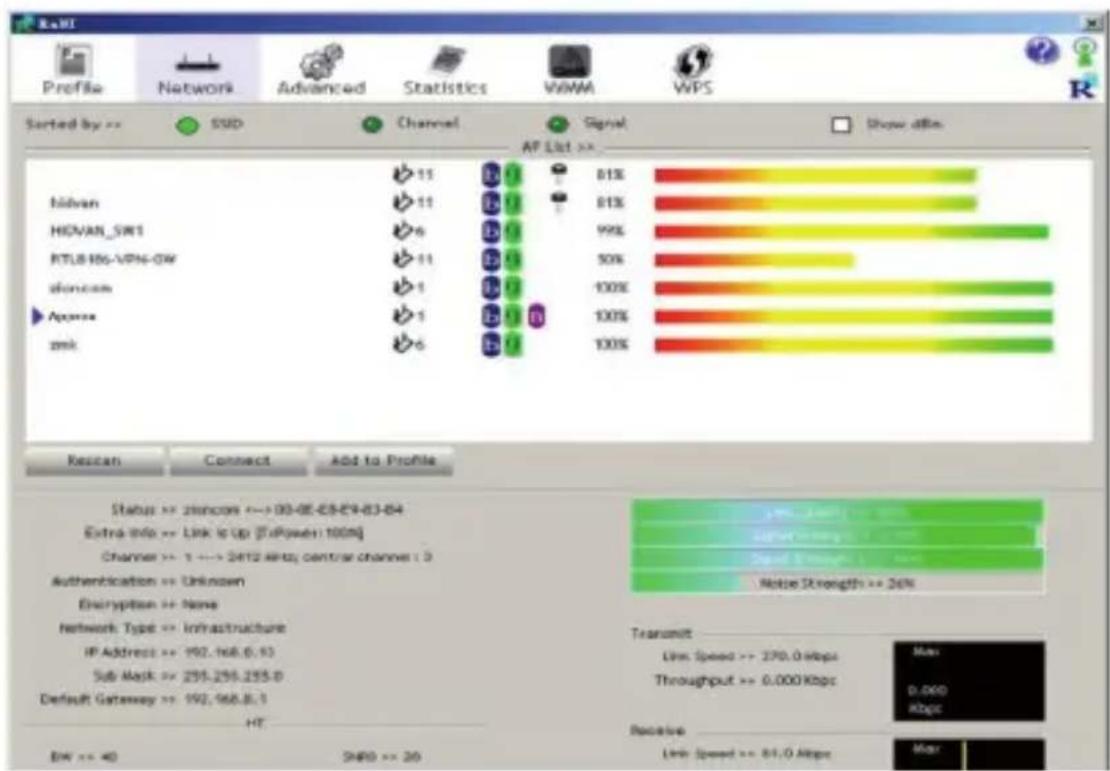The image size is (1110, 771).
Task: Select the zmk network row
Action: pyautogui.click(x=556, y=345)
